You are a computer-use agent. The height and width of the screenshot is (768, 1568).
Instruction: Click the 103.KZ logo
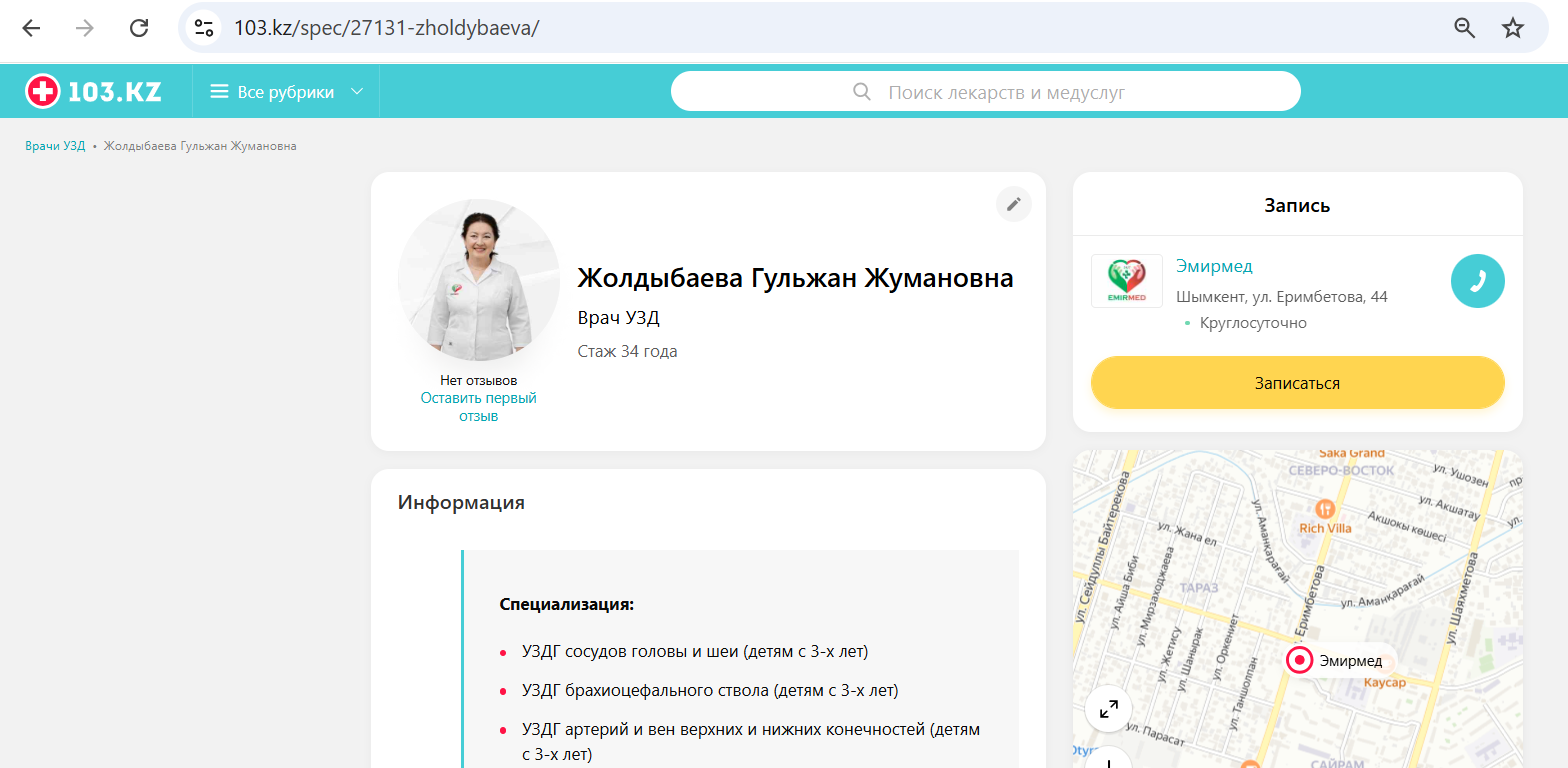(93, 92)
